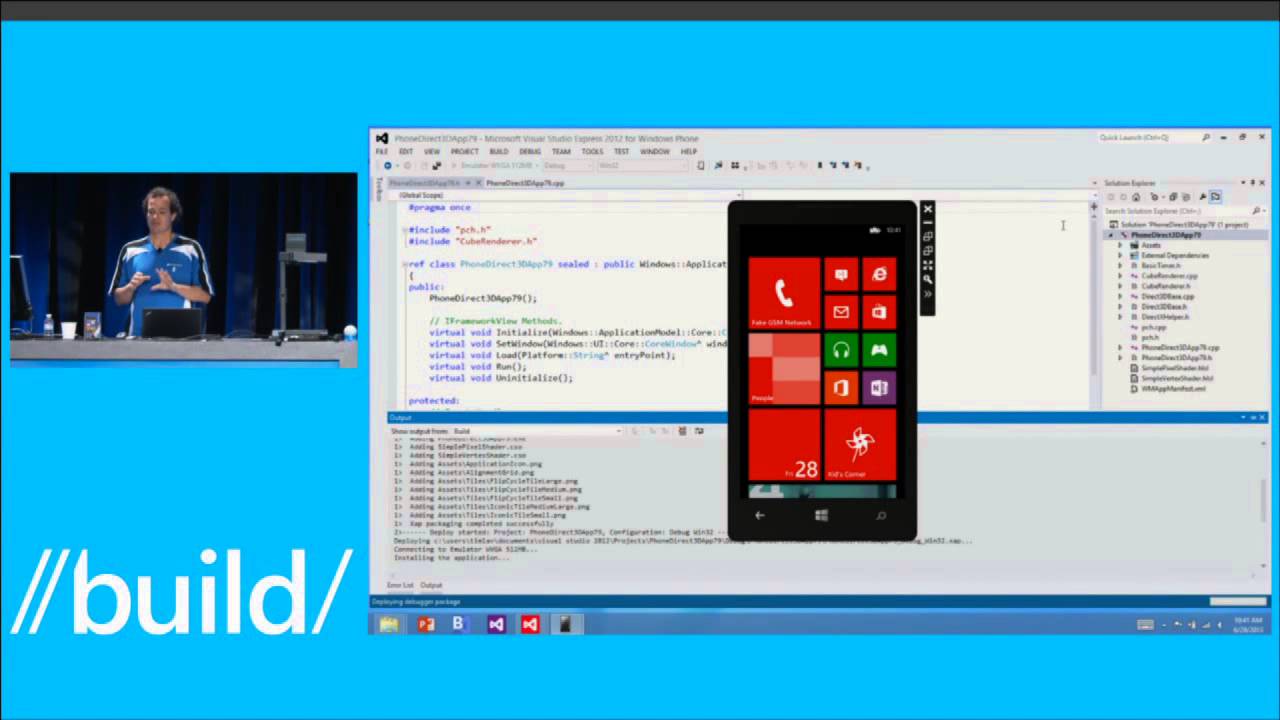Image resolution: width=1280 pixels, height=720 pixels.
Task: Open the Toolbox side tab
Action: (x=379, y=188)
